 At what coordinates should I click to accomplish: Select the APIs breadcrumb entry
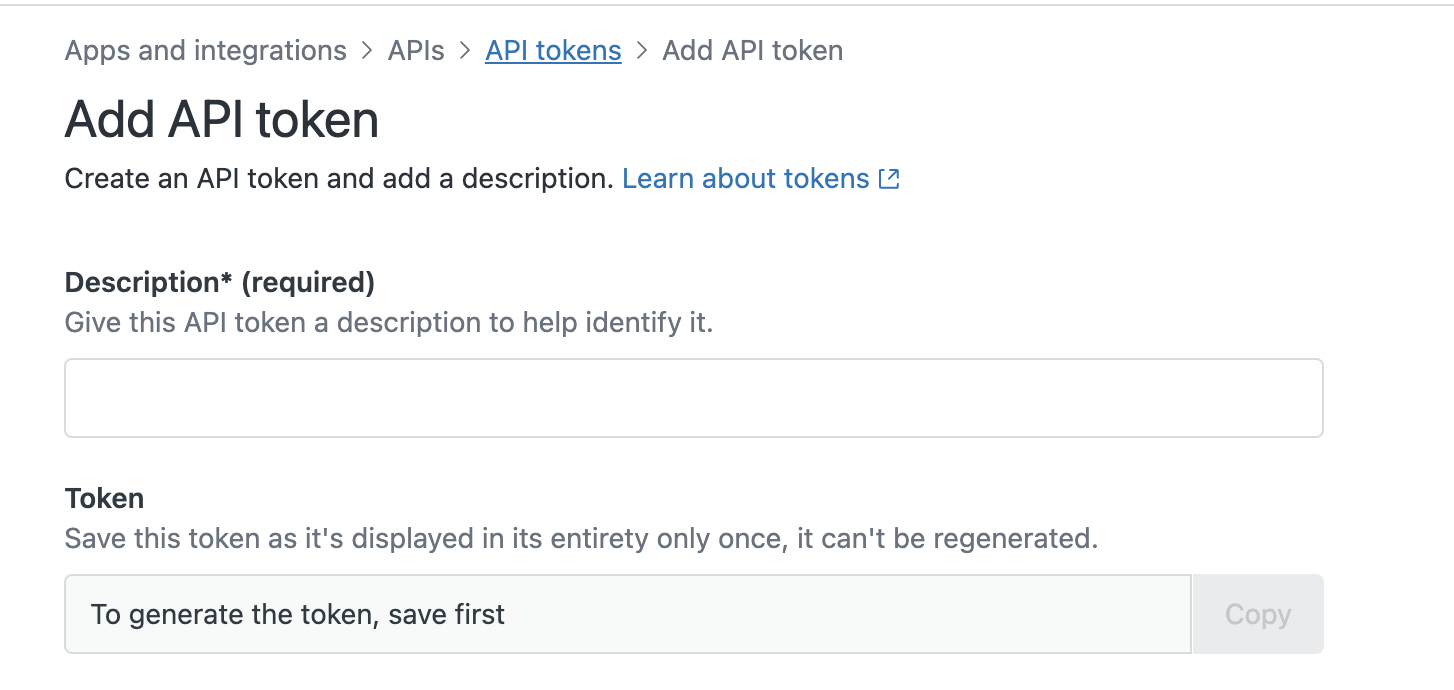pyautogui.click(x=415, y=50)
